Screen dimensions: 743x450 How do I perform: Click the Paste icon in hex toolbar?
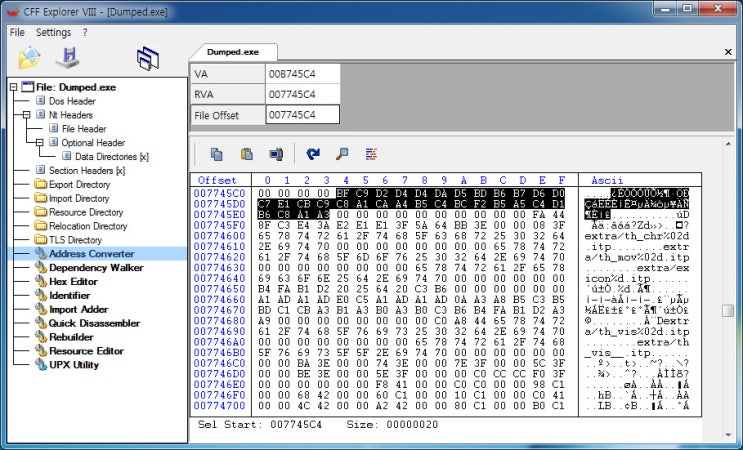(x=245, y=154)
